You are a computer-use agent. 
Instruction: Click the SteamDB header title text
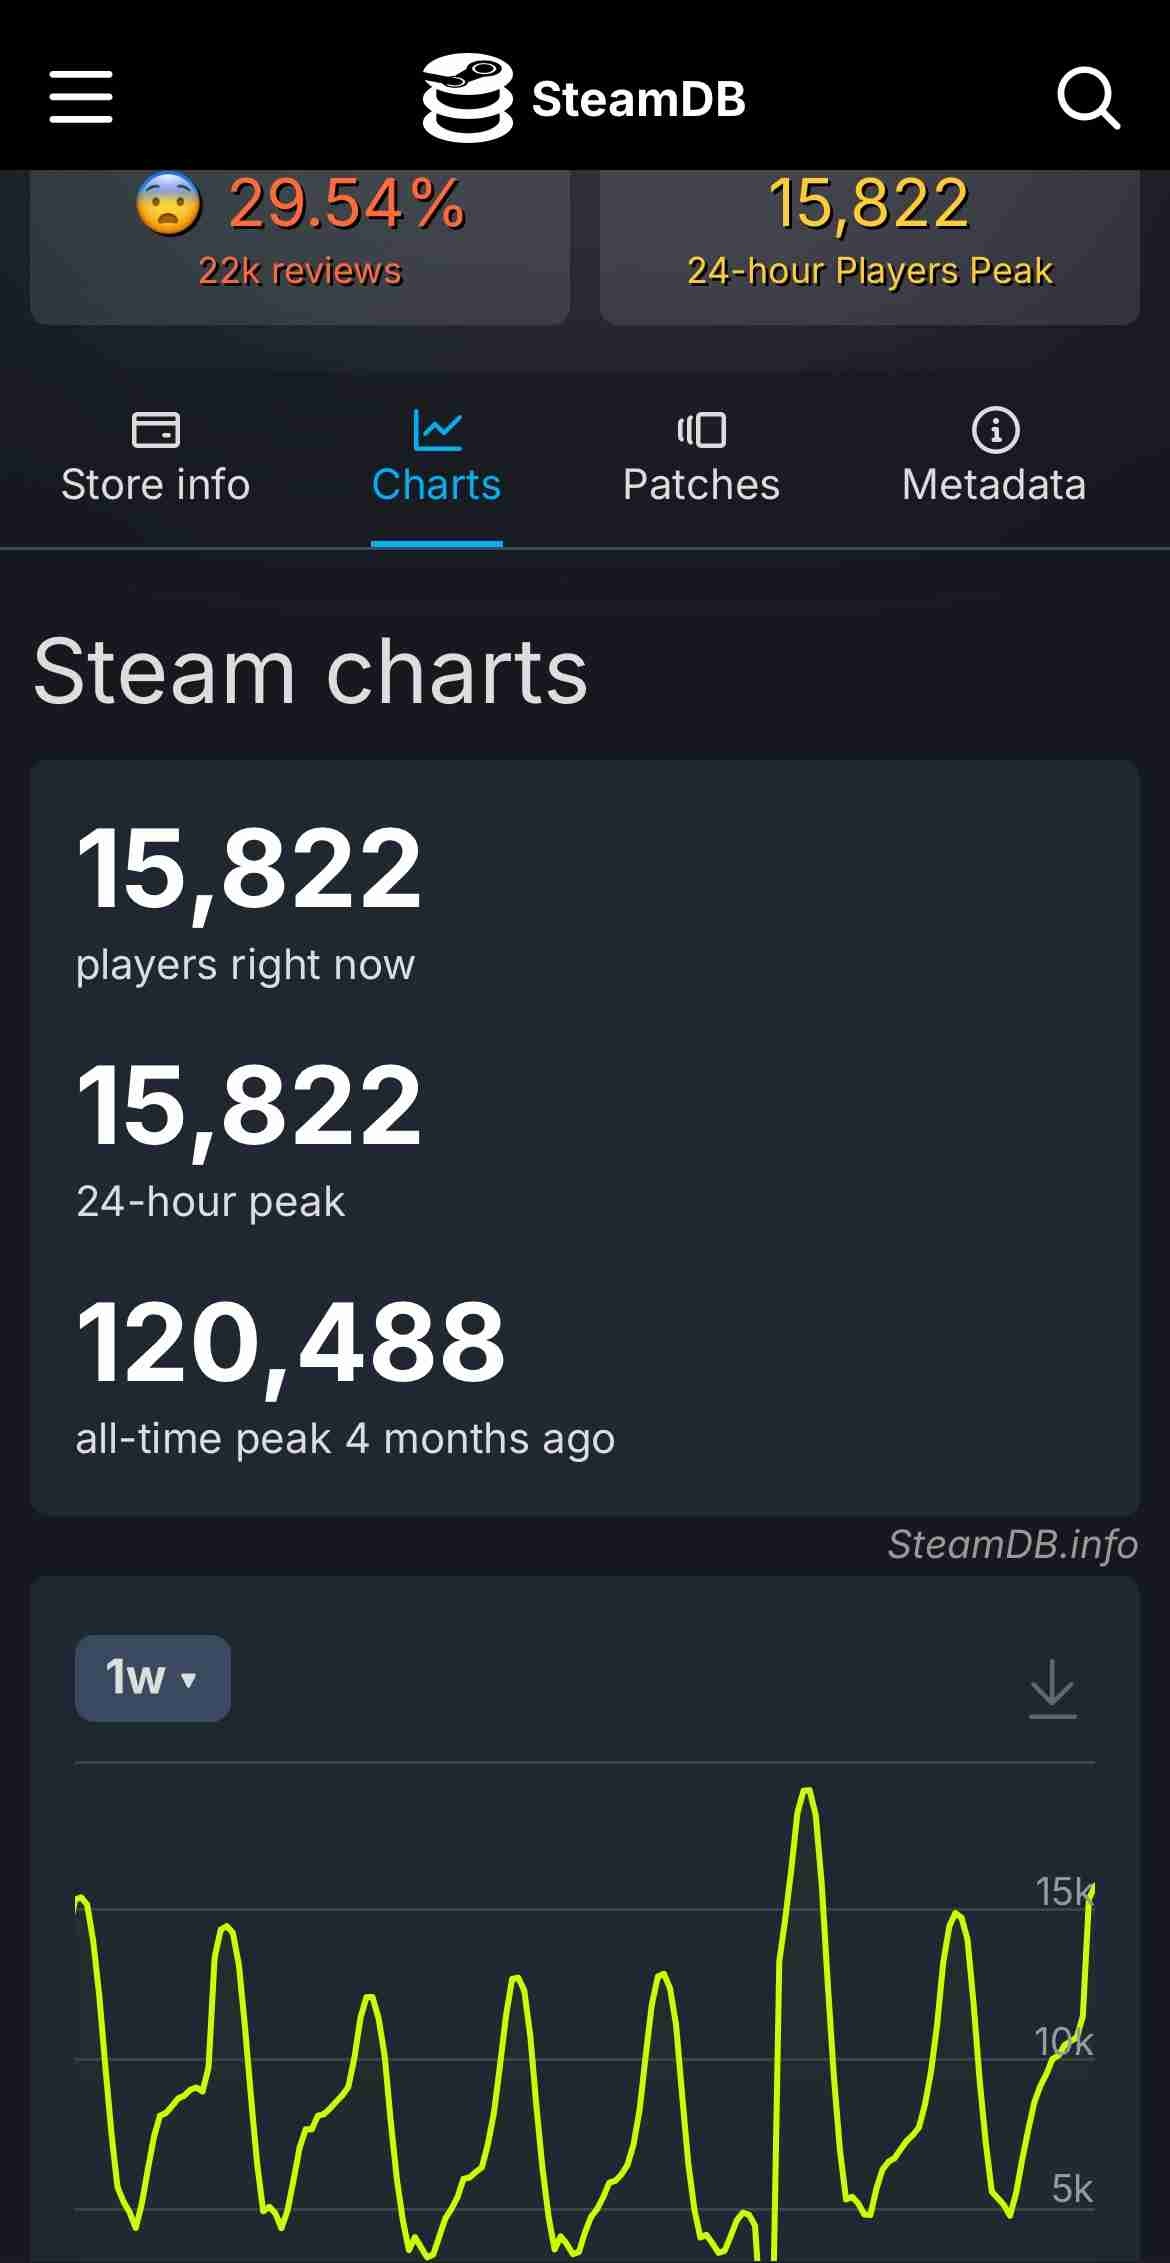[x=639, y=99]
